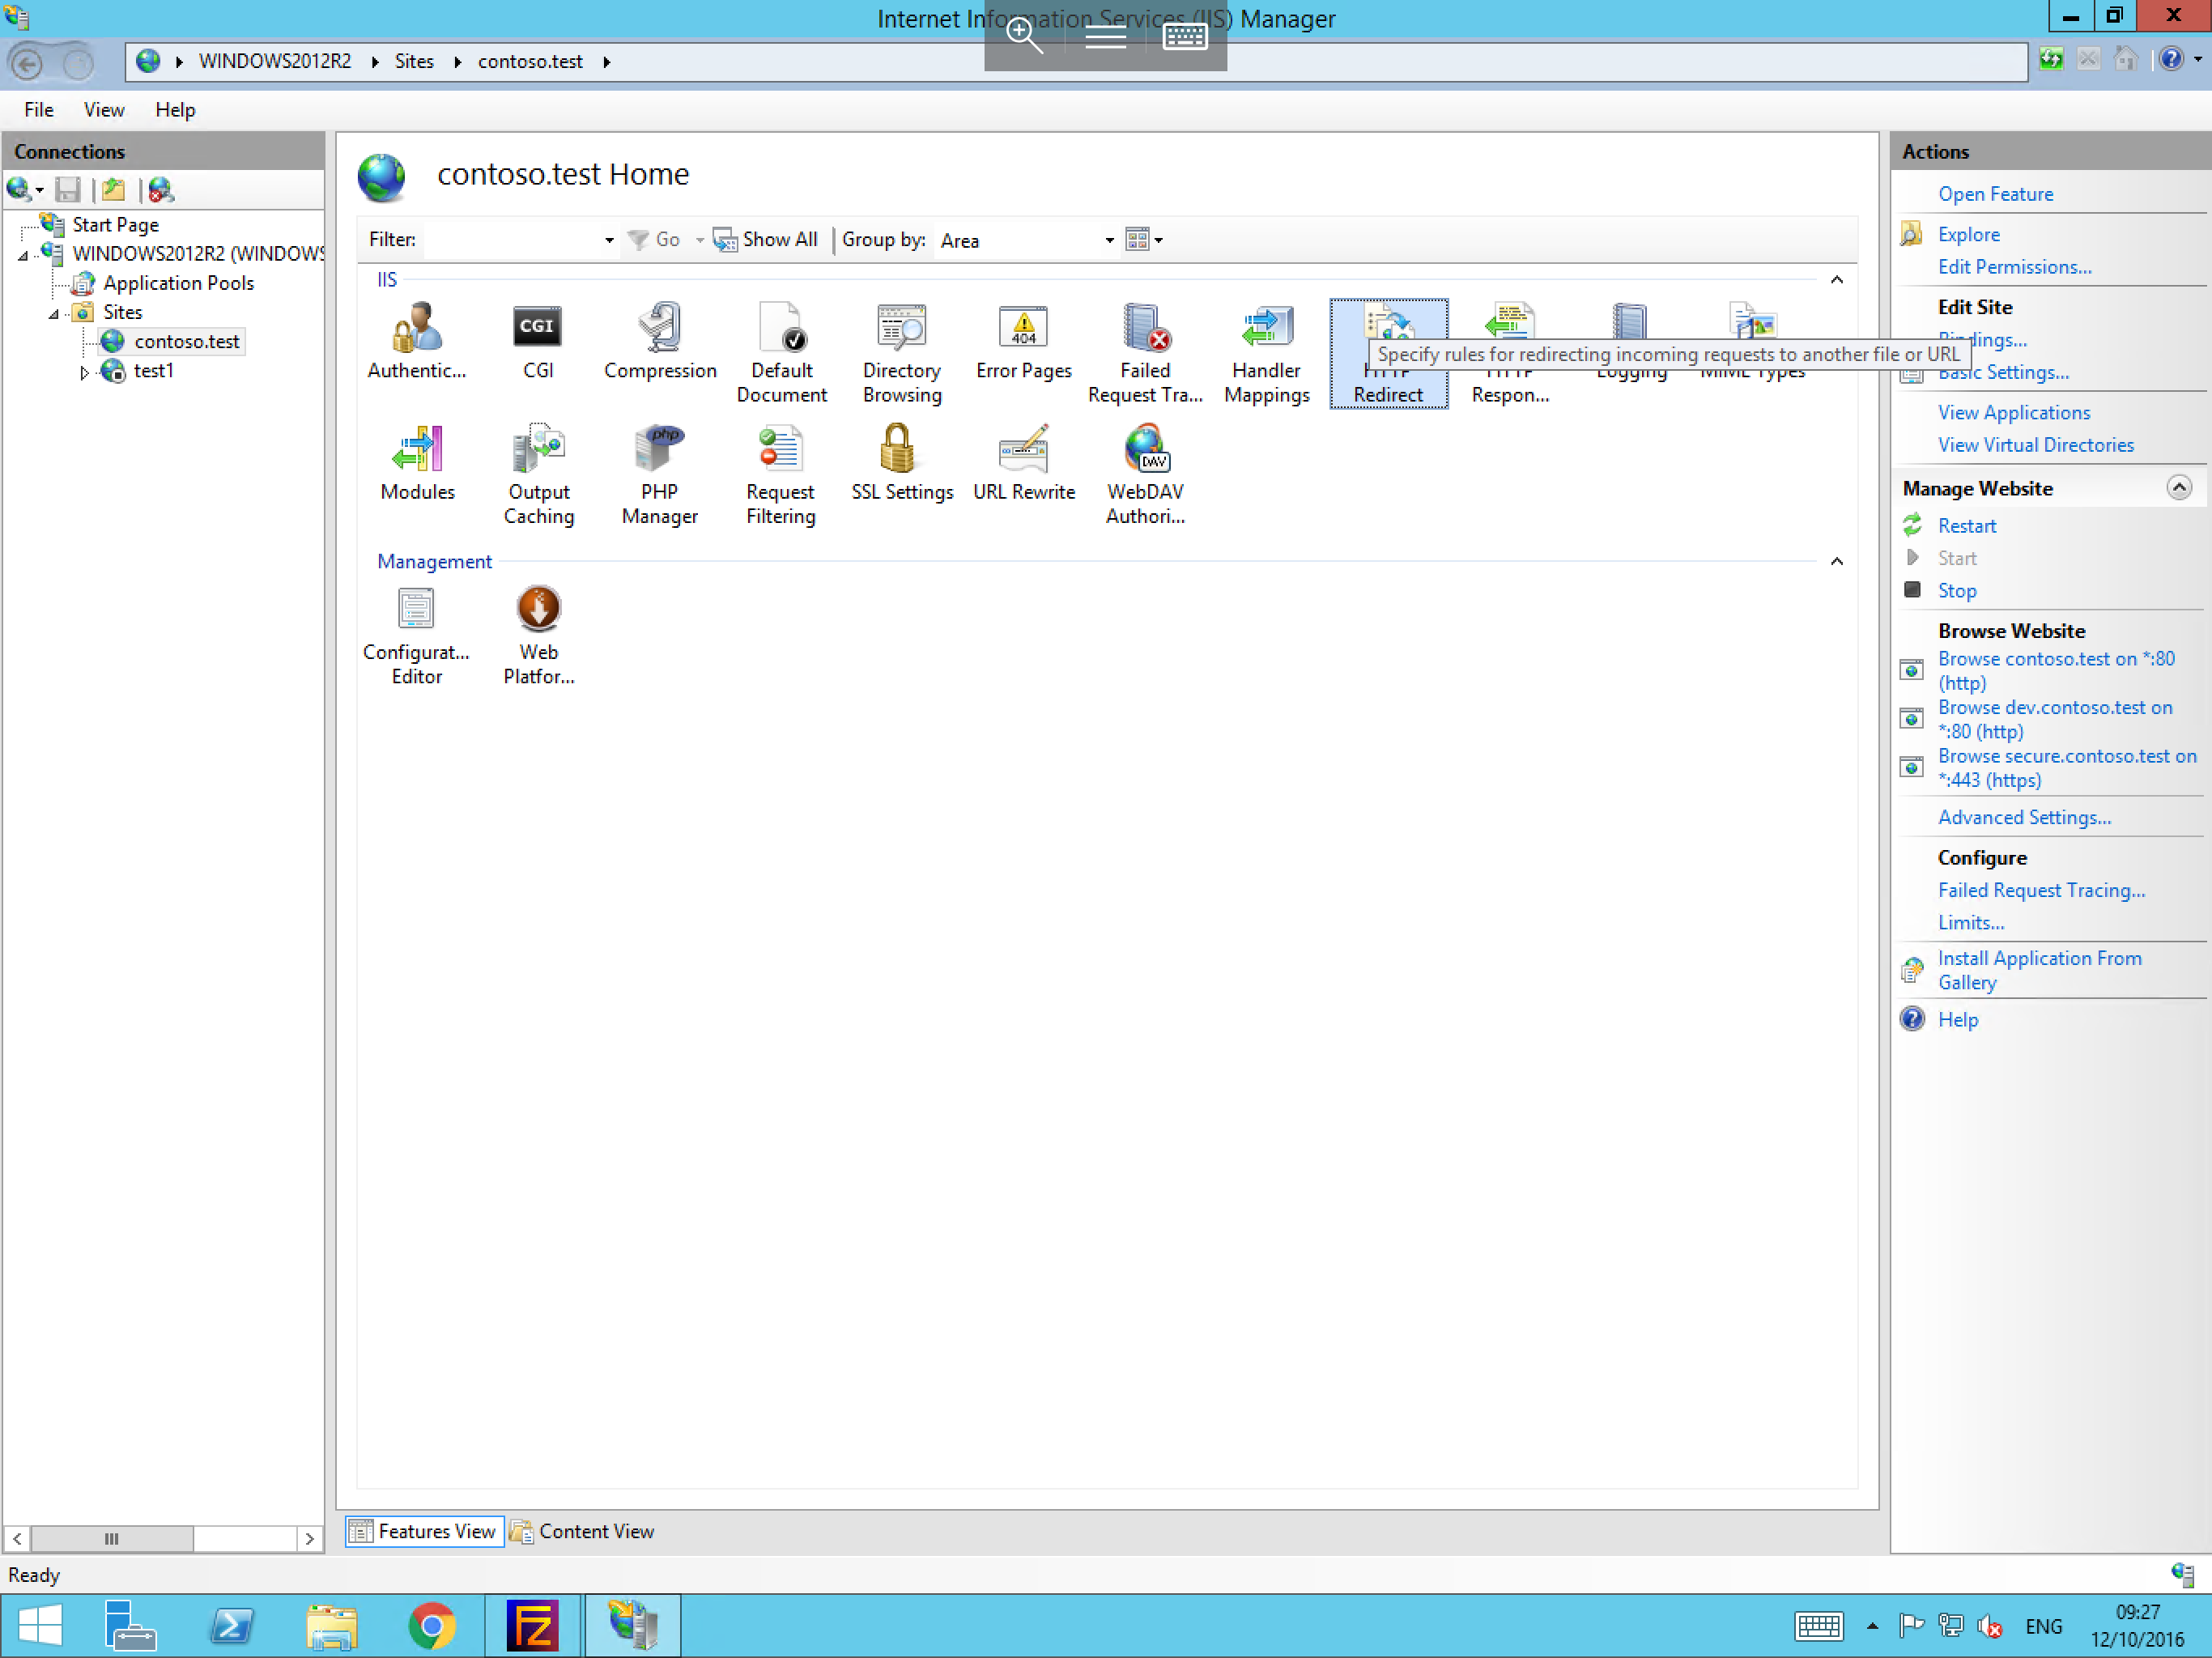This screenshot has height=1658, width=2212.
Task: Open PowerShell from taskbar
Action: (x=232, y=1626)
